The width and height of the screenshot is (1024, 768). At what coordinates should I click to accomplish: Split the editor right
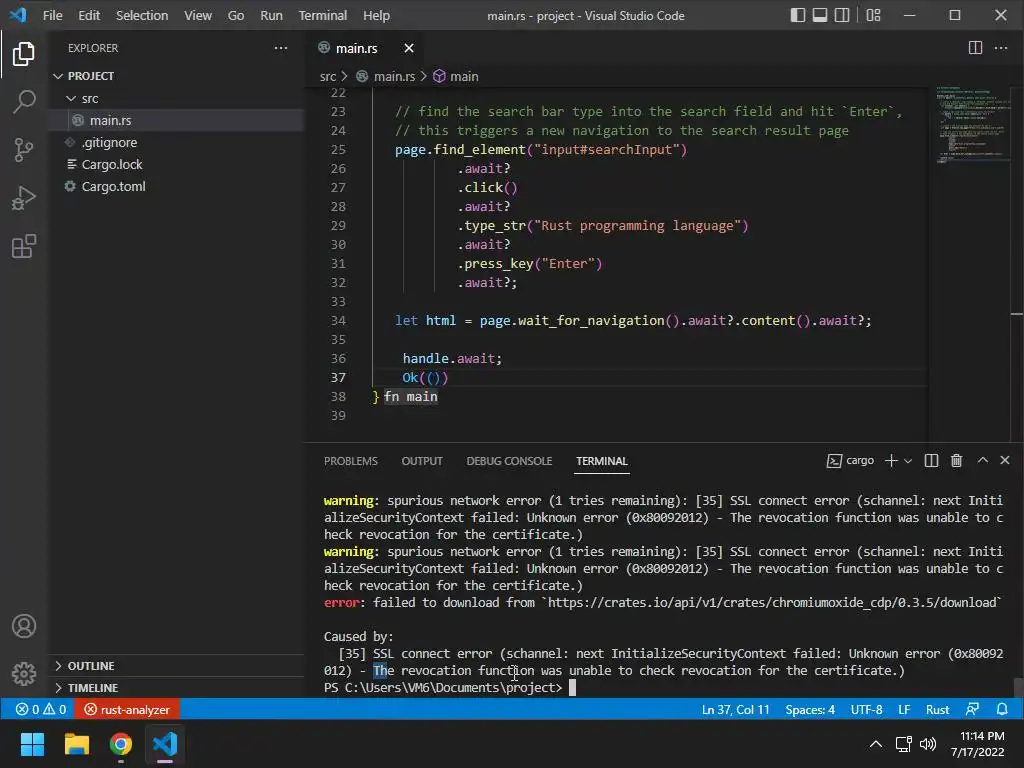(975, 48)
